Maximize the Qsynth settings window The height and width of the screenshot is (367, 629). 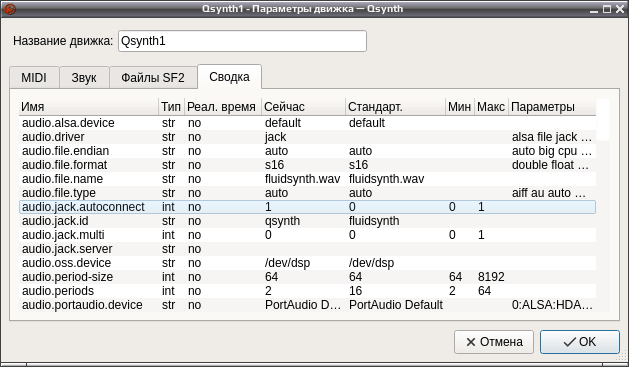(607, 9)
